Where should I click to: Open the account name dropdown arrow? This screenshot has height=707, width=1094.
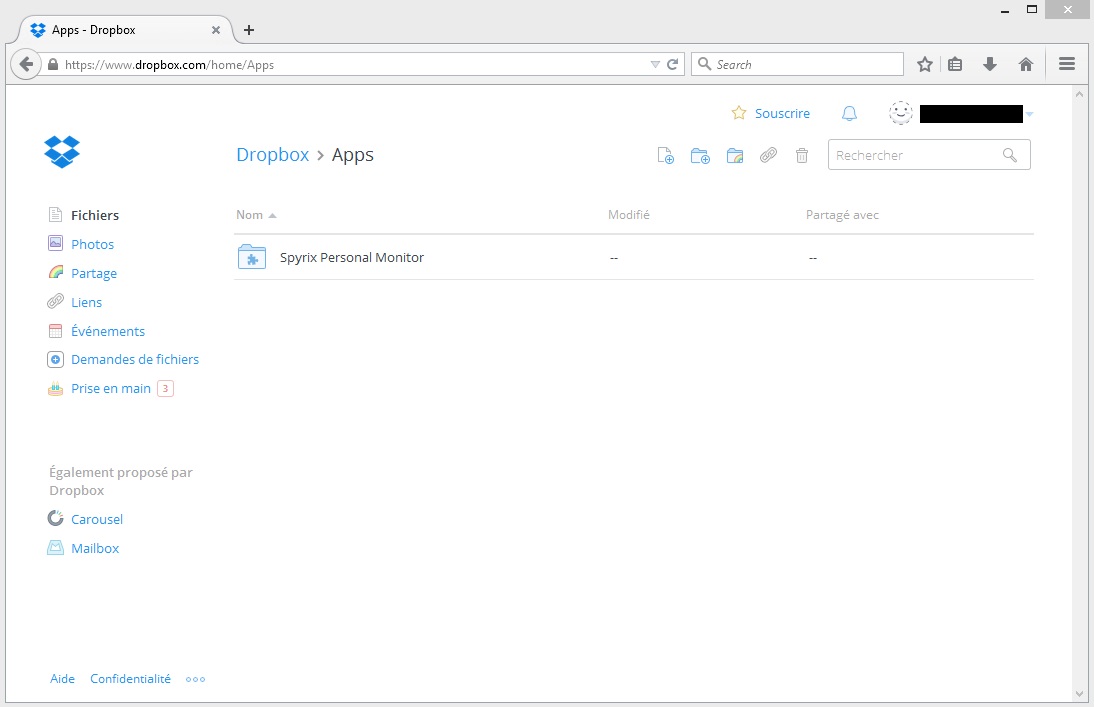point(1029,114)
